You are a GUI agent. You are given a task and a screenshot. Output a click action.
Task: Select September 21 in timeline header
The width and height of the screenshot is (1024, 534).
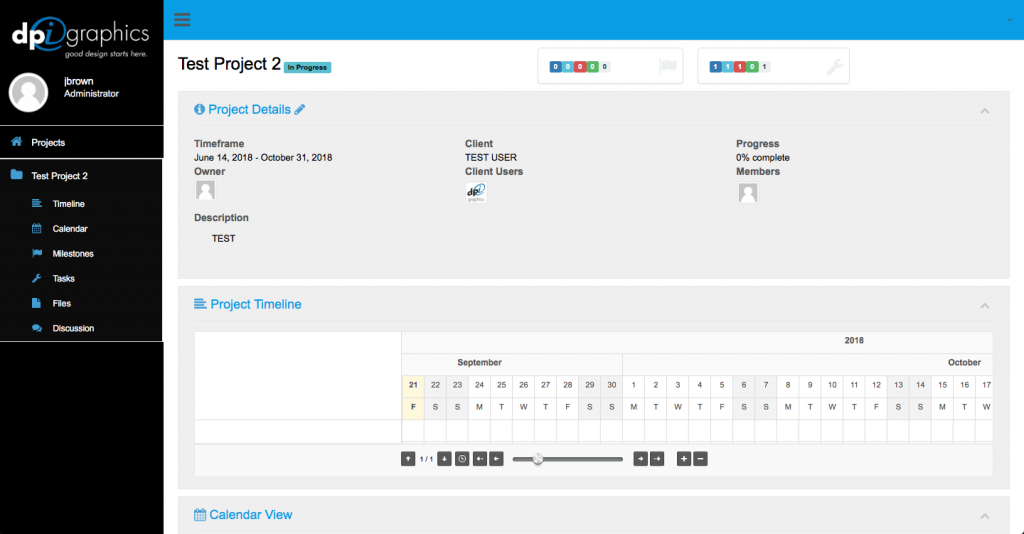tap(413, 385)
